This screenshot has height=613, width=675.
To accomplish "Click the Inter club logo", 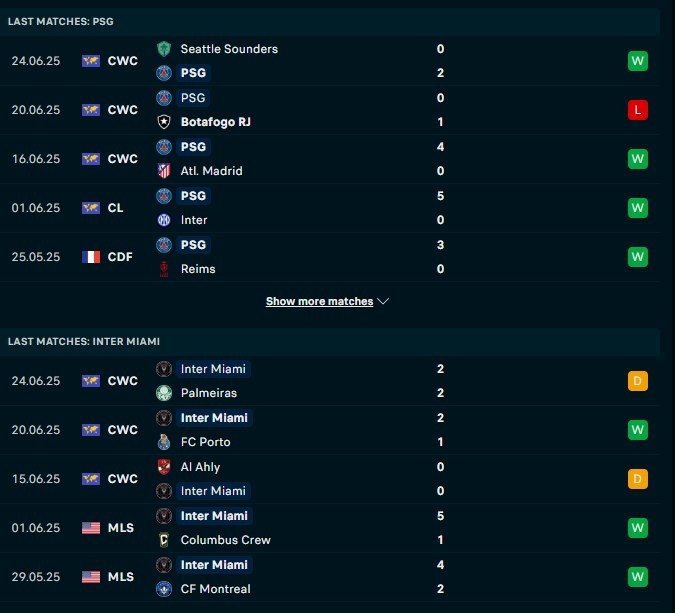I will tap(164, 220).
